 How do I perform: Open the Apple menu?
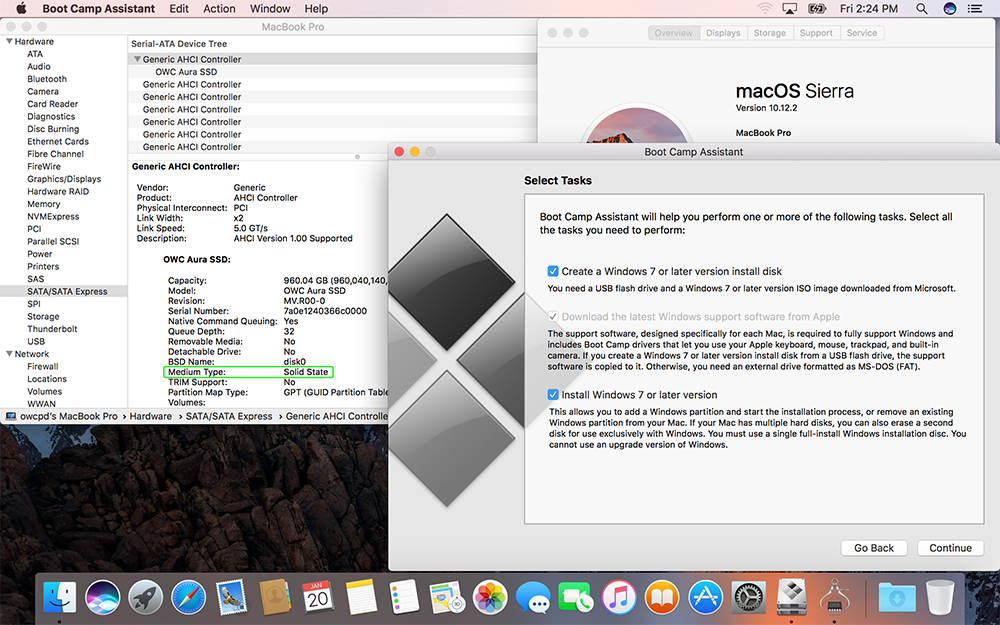coord(21,9)
